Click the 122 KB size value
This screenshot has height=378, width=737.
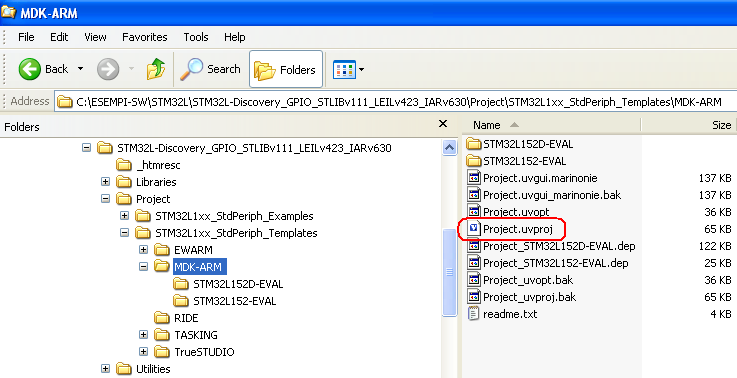[x=715, y=246]
